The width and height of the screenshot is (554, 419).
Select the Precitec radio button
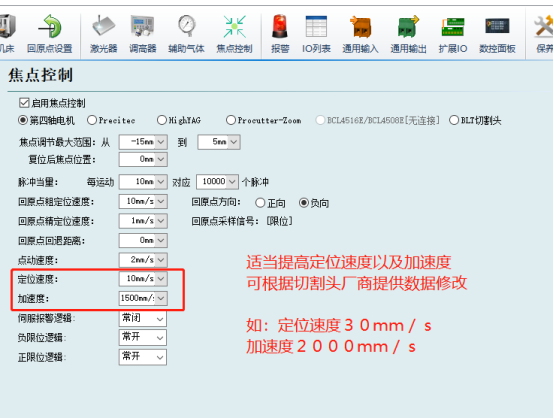point(92,120)
